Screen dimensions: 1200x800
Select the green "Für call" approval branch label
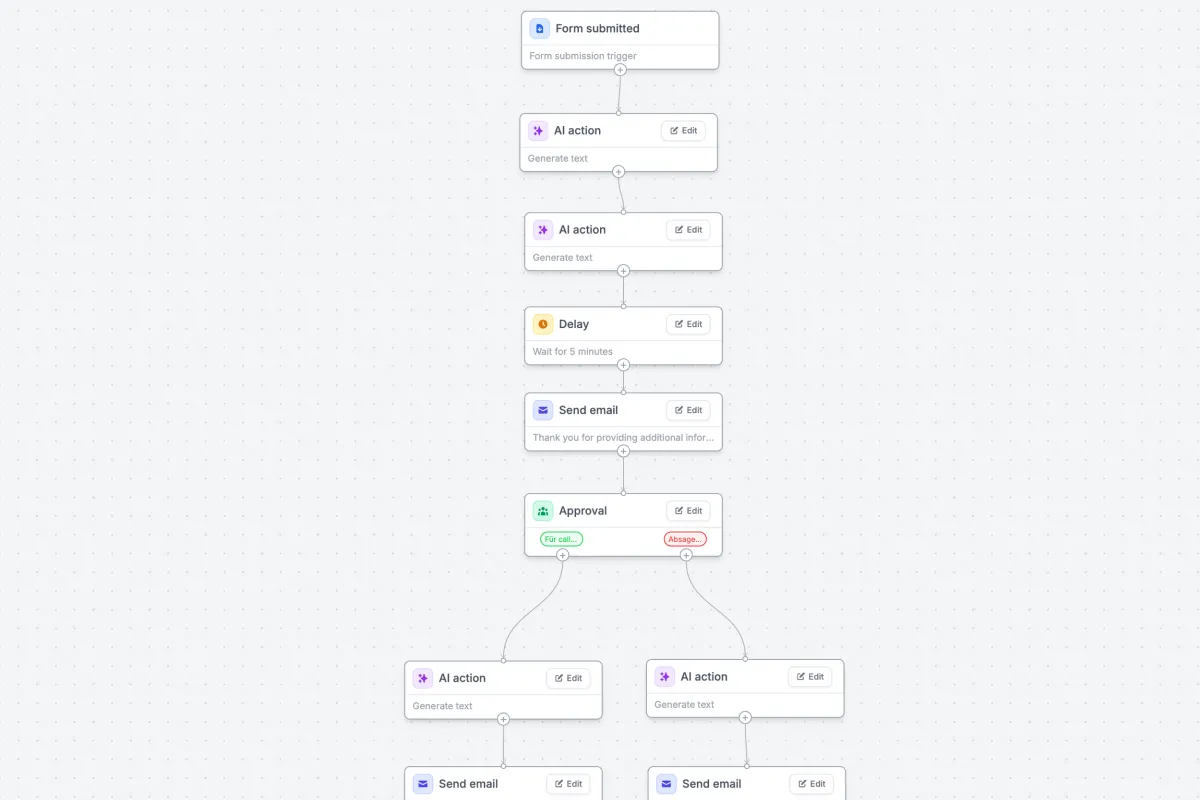(x=561, y=539)
